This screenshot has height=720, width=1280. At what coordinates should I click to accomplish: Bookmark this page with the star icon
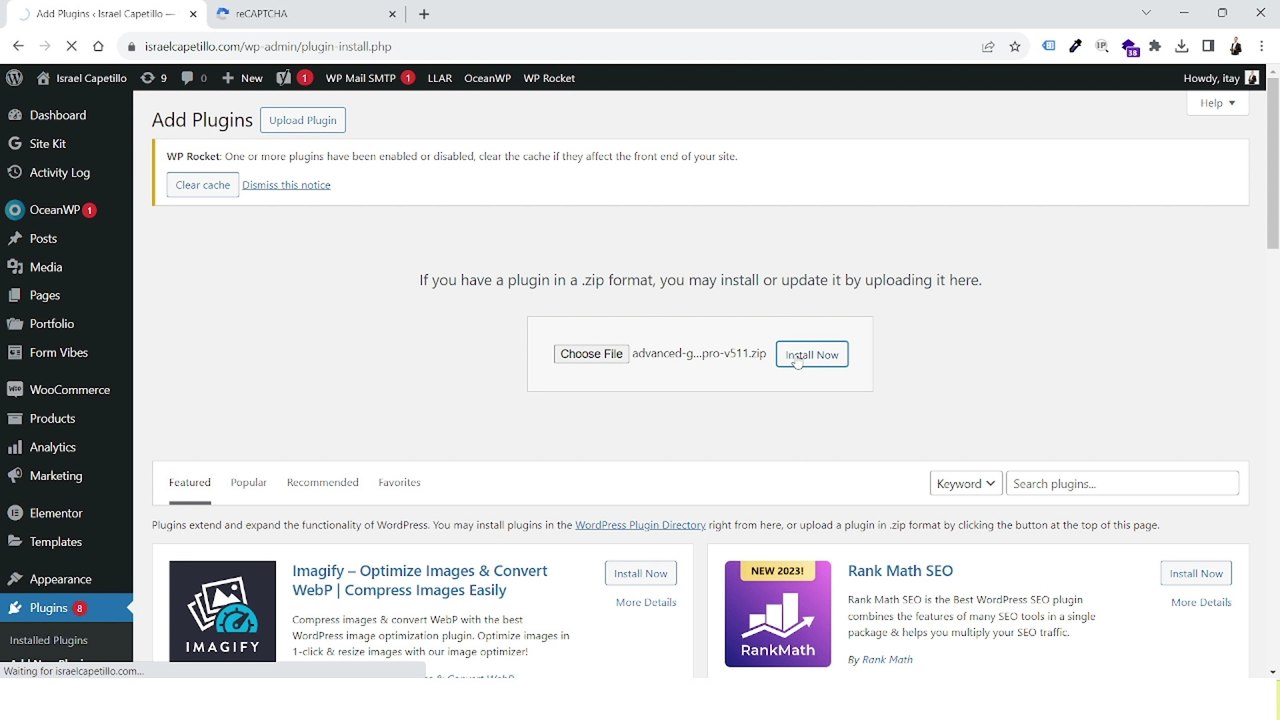point(1015,46)
